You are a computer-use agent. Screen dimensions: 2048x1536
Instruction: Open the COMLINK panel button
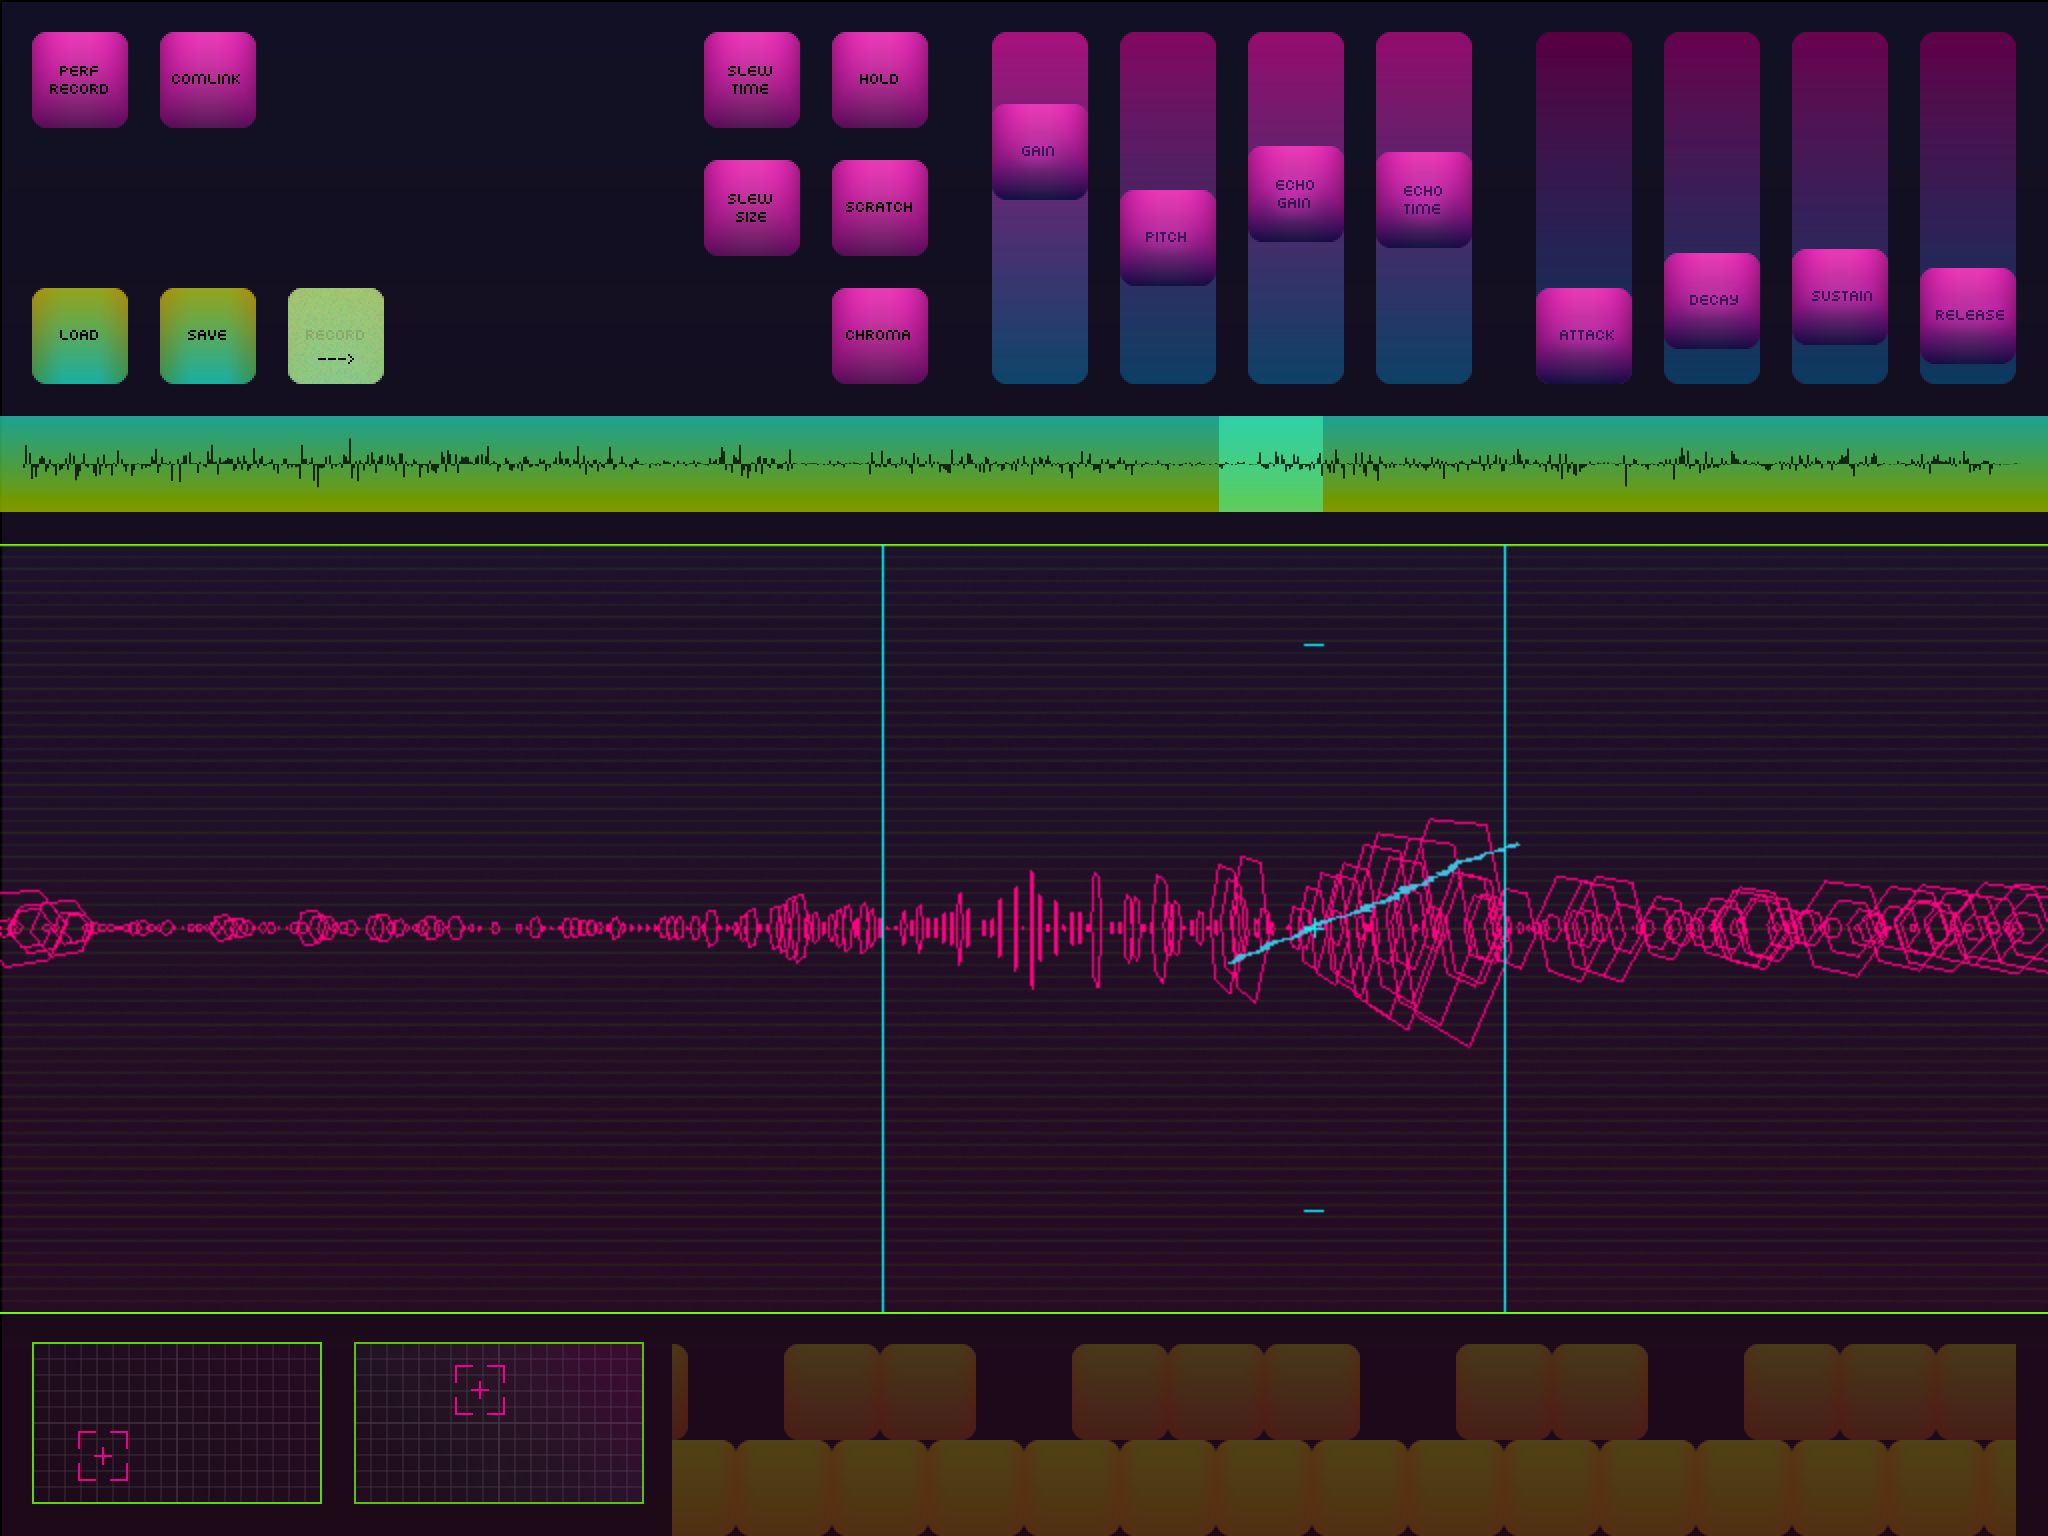[207, 80]
